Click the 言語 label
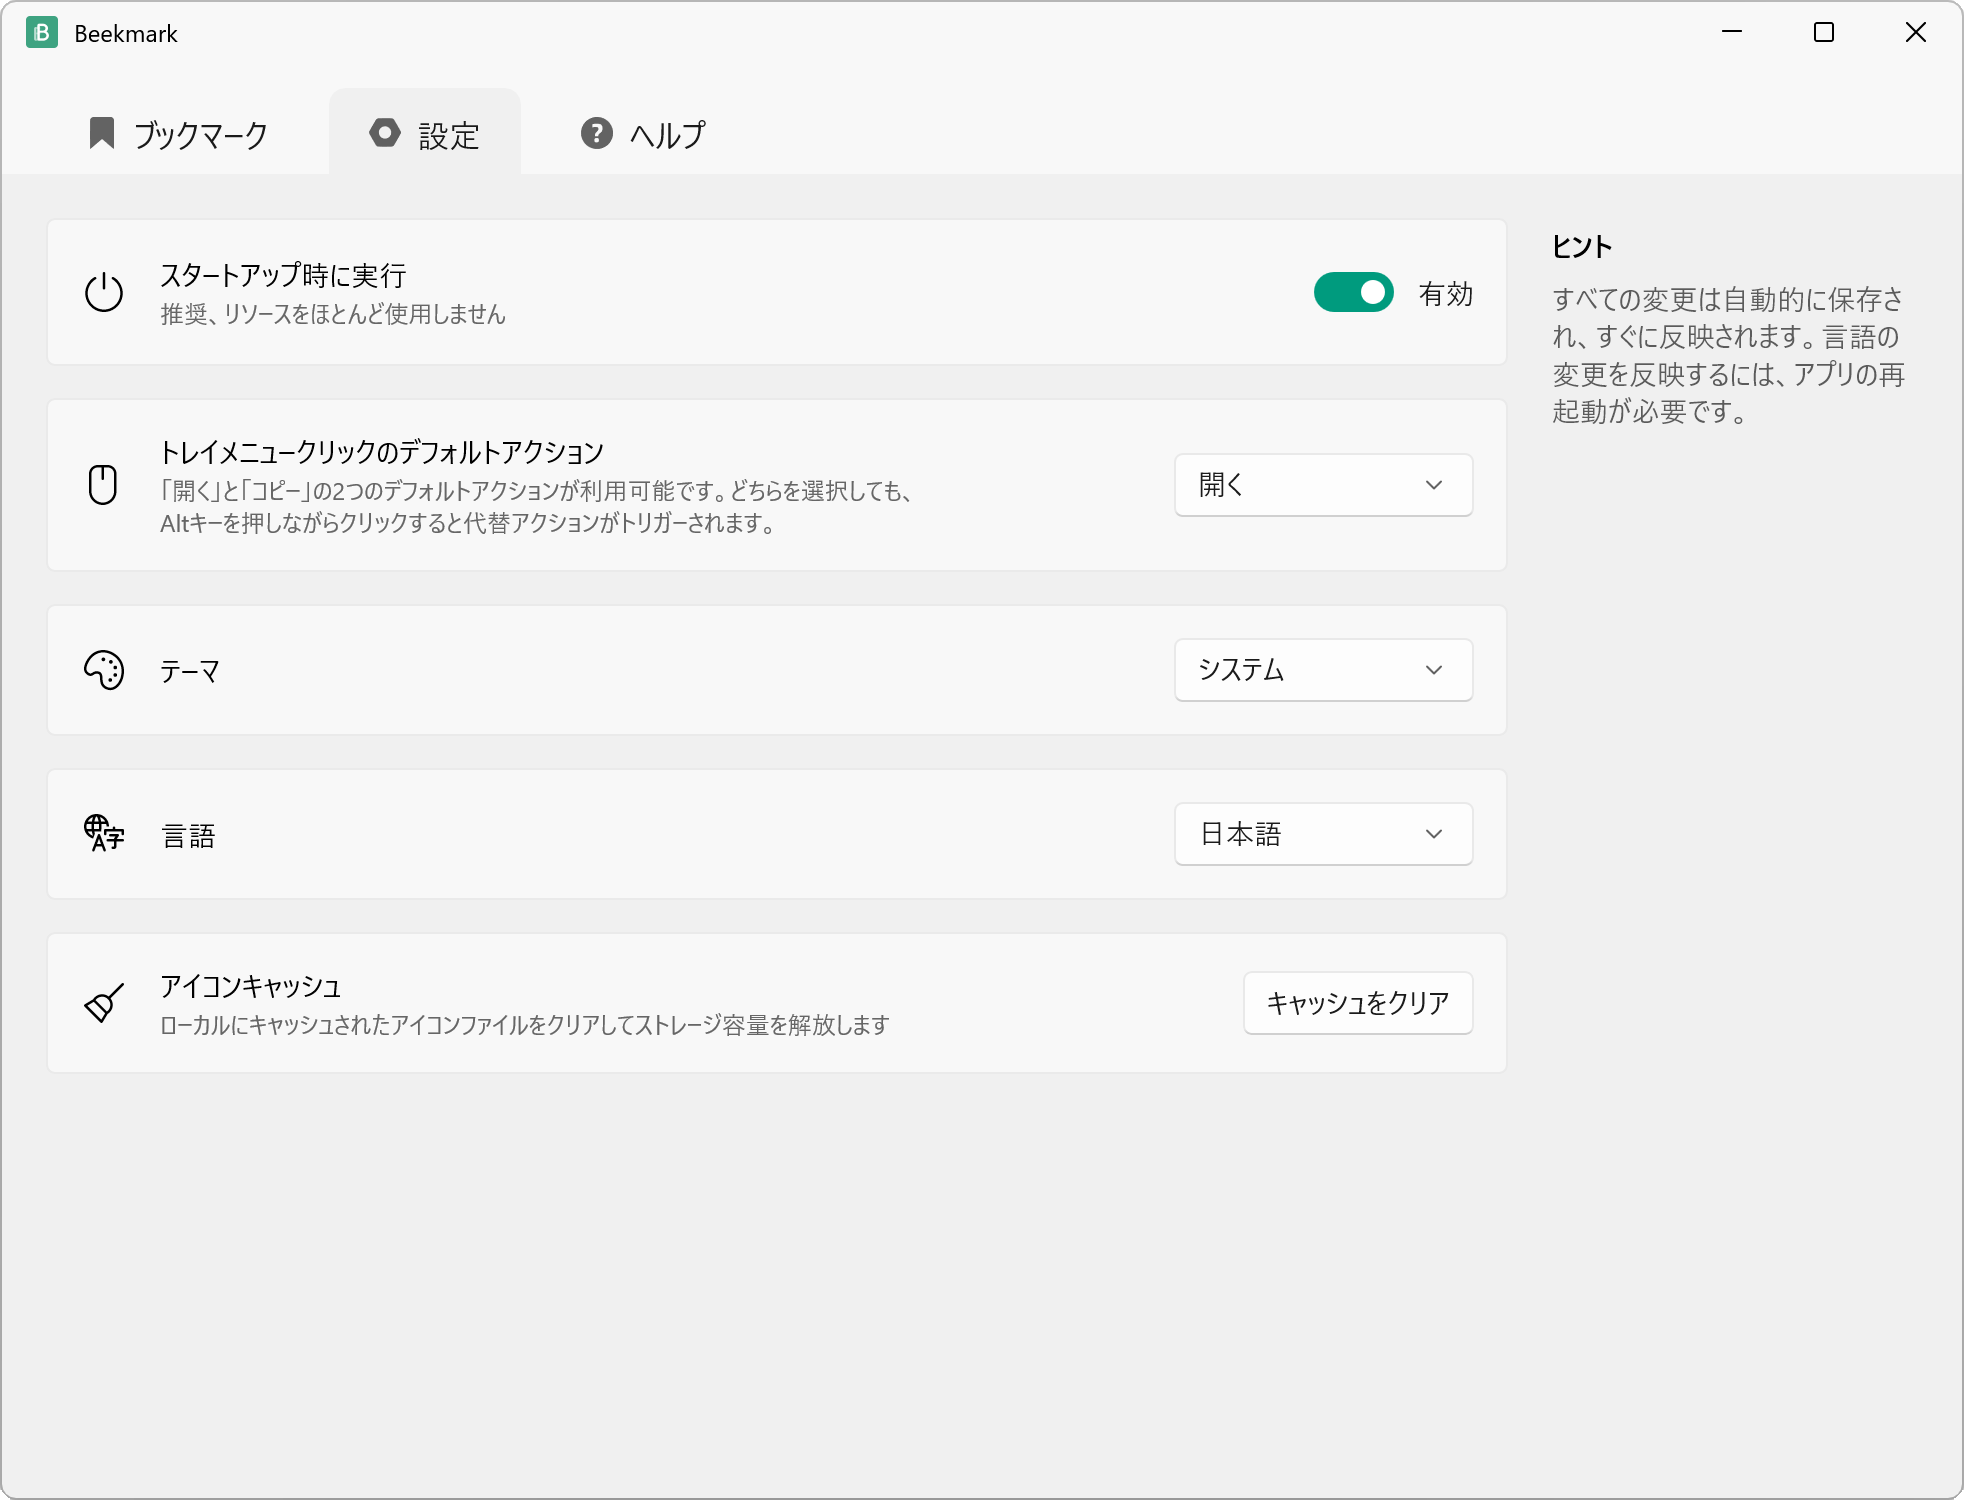Screen dimensions: 1964x1500 pos(189,835)
